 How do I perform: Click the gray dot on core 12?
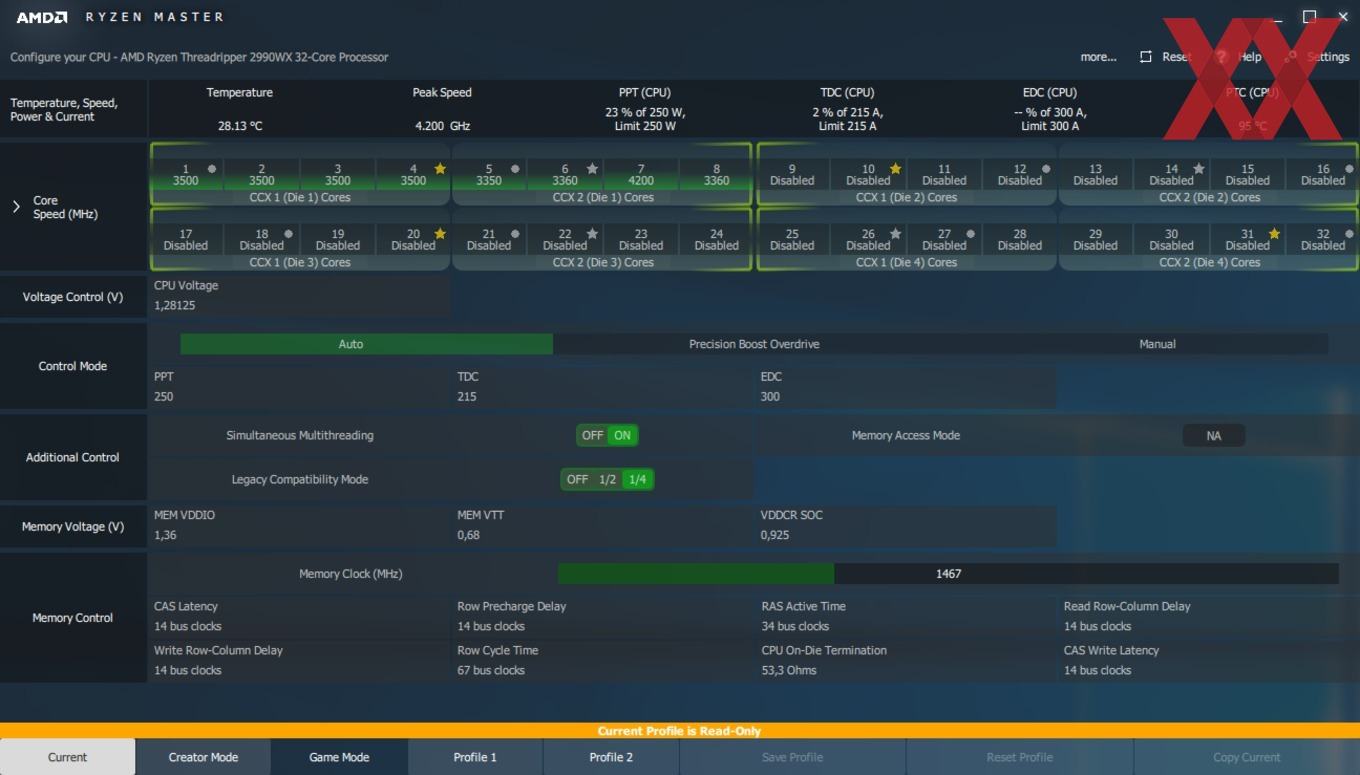1046,169
